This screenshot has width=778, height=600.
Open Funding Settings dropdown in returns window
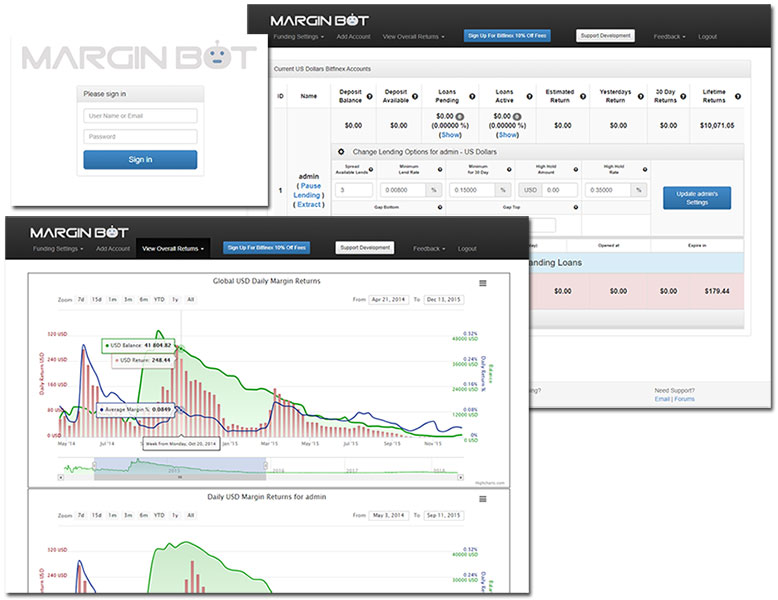point(58,249)
